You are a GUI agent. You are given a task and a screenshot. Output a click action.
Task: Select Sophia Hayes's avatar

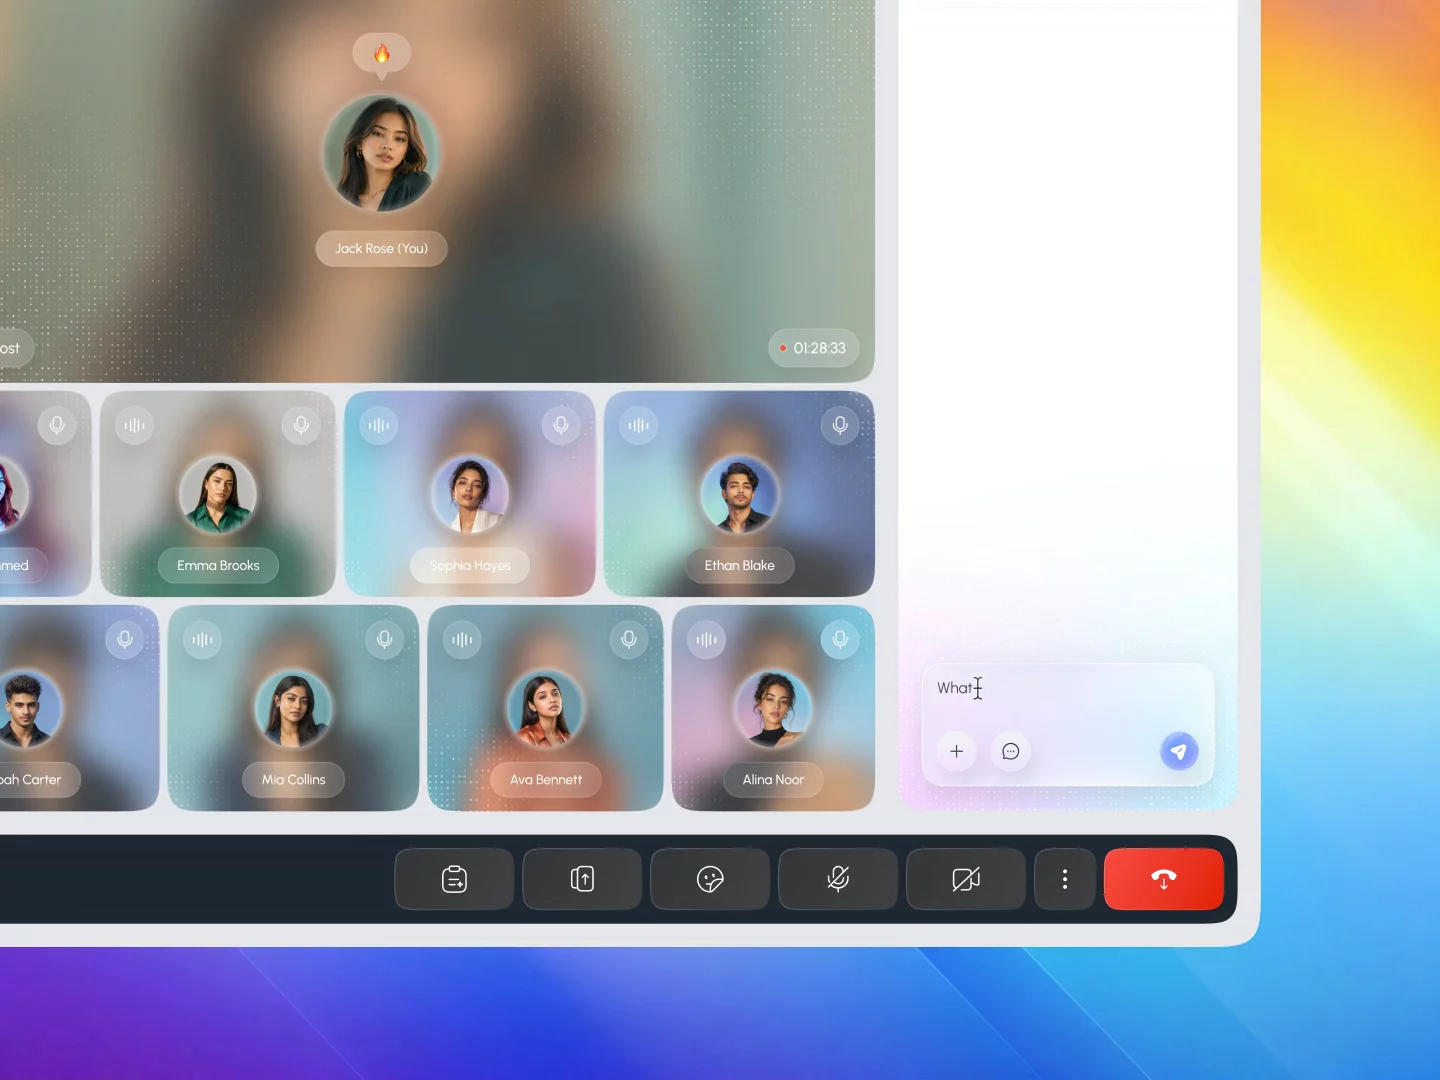[470, 494]
